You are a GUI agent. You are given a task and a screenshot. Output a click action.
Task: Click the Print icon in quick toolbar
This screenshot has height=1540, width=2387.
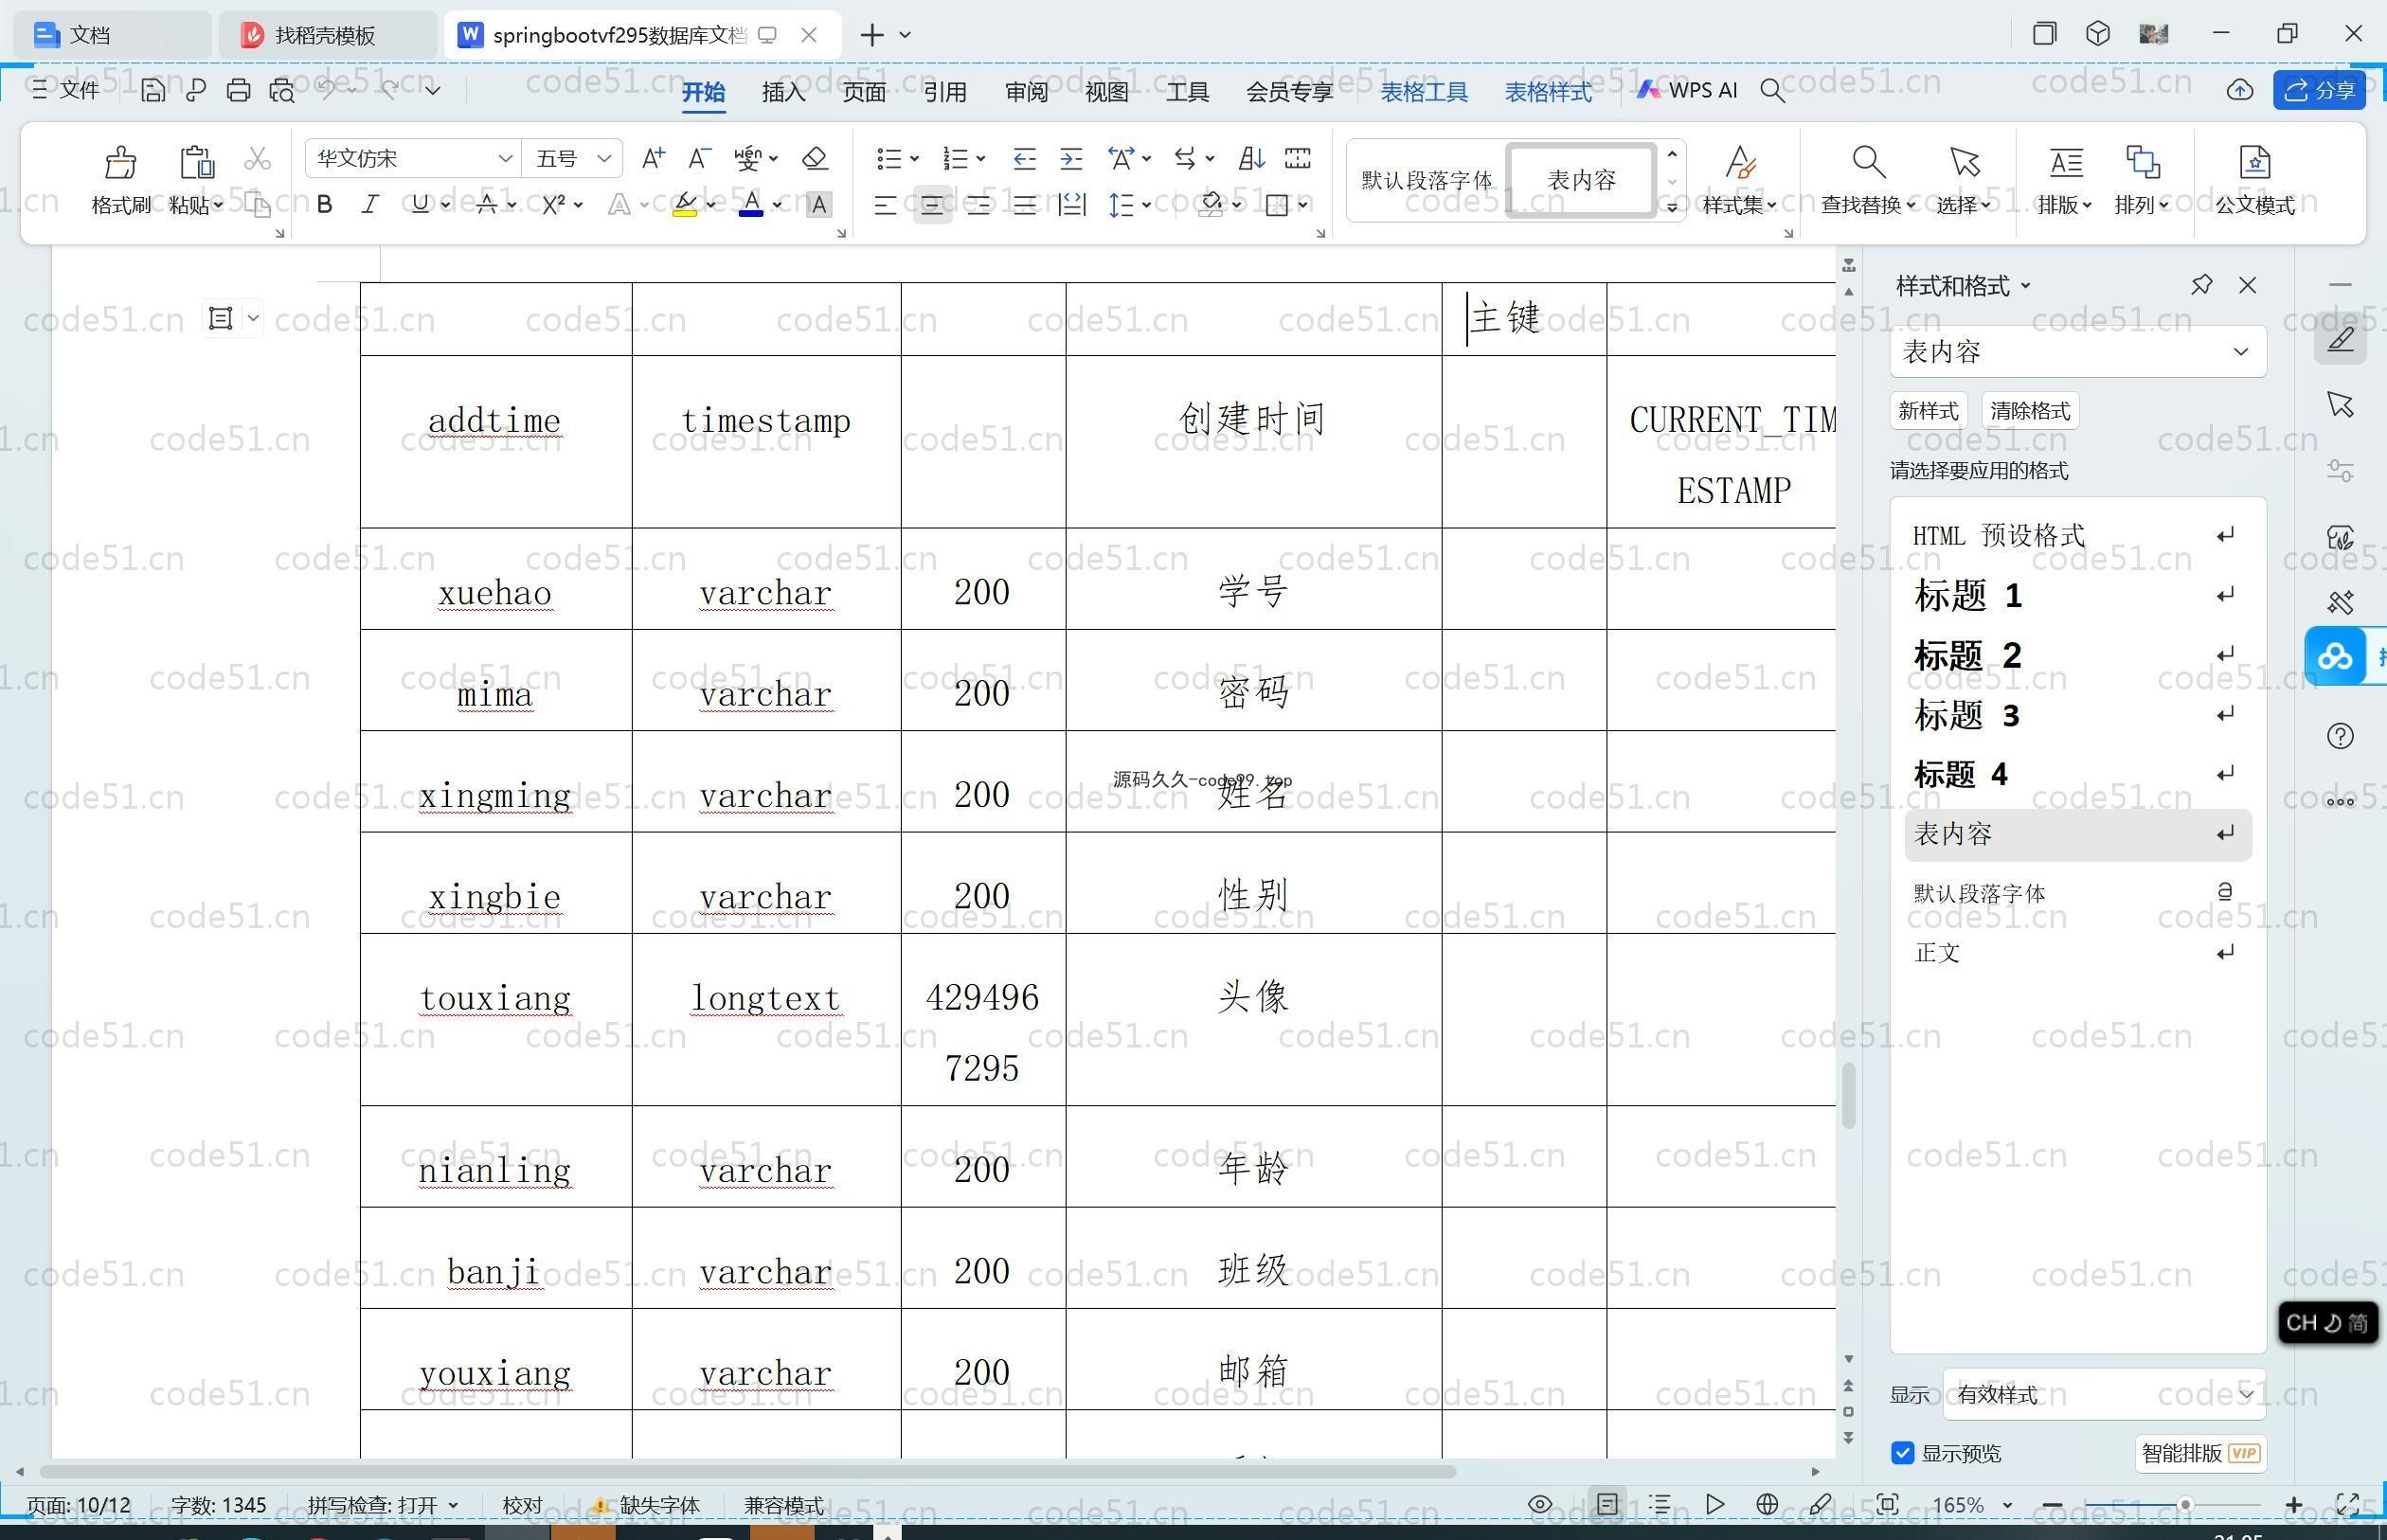(238, 90)
